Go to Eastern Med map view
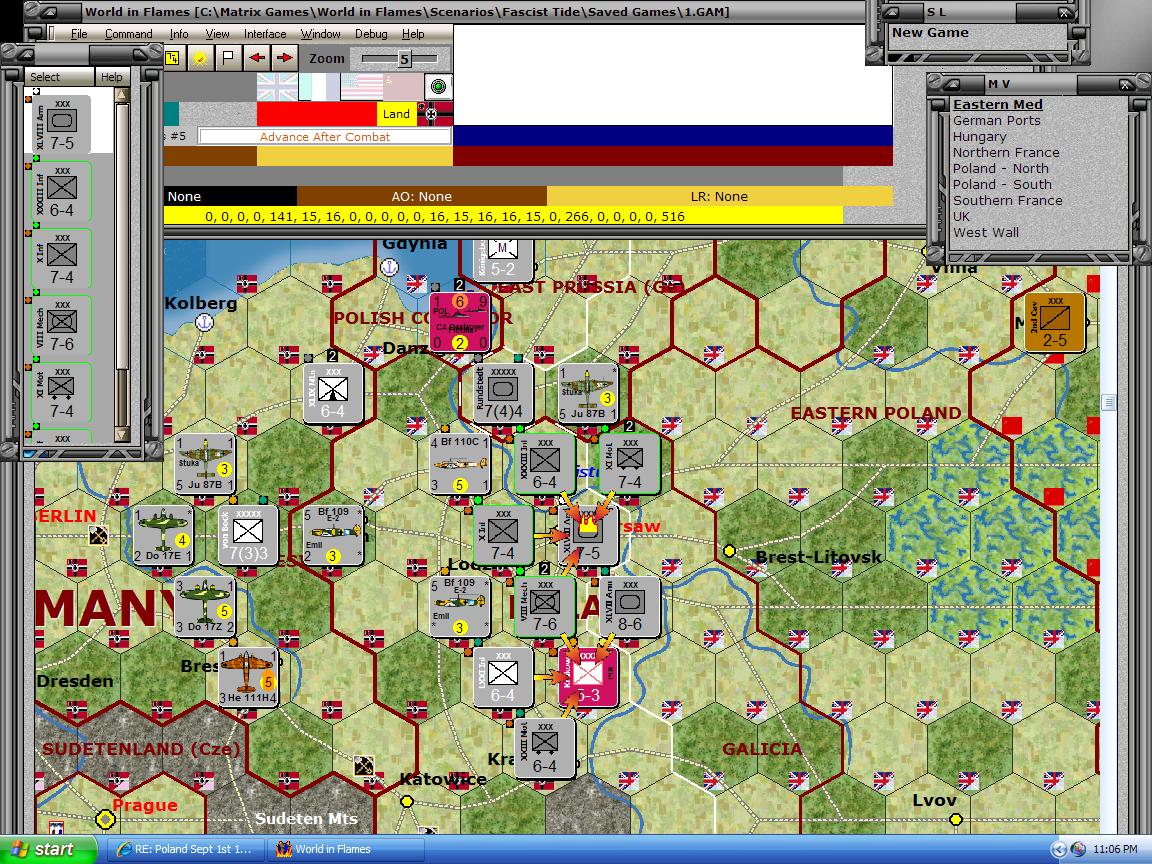1152x864 pixels. coord(998,104)
